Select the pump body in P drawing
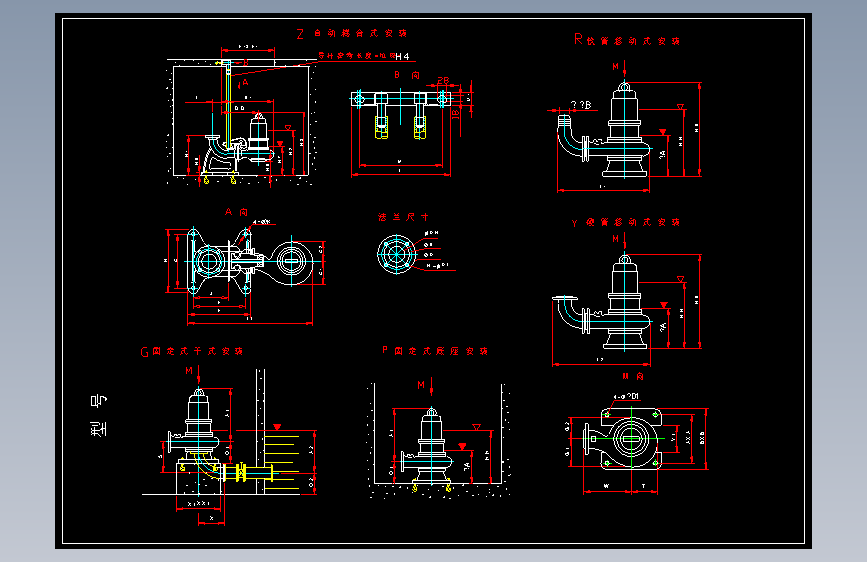The width and height of the screenshot is (867, 562). pos(429,446)
